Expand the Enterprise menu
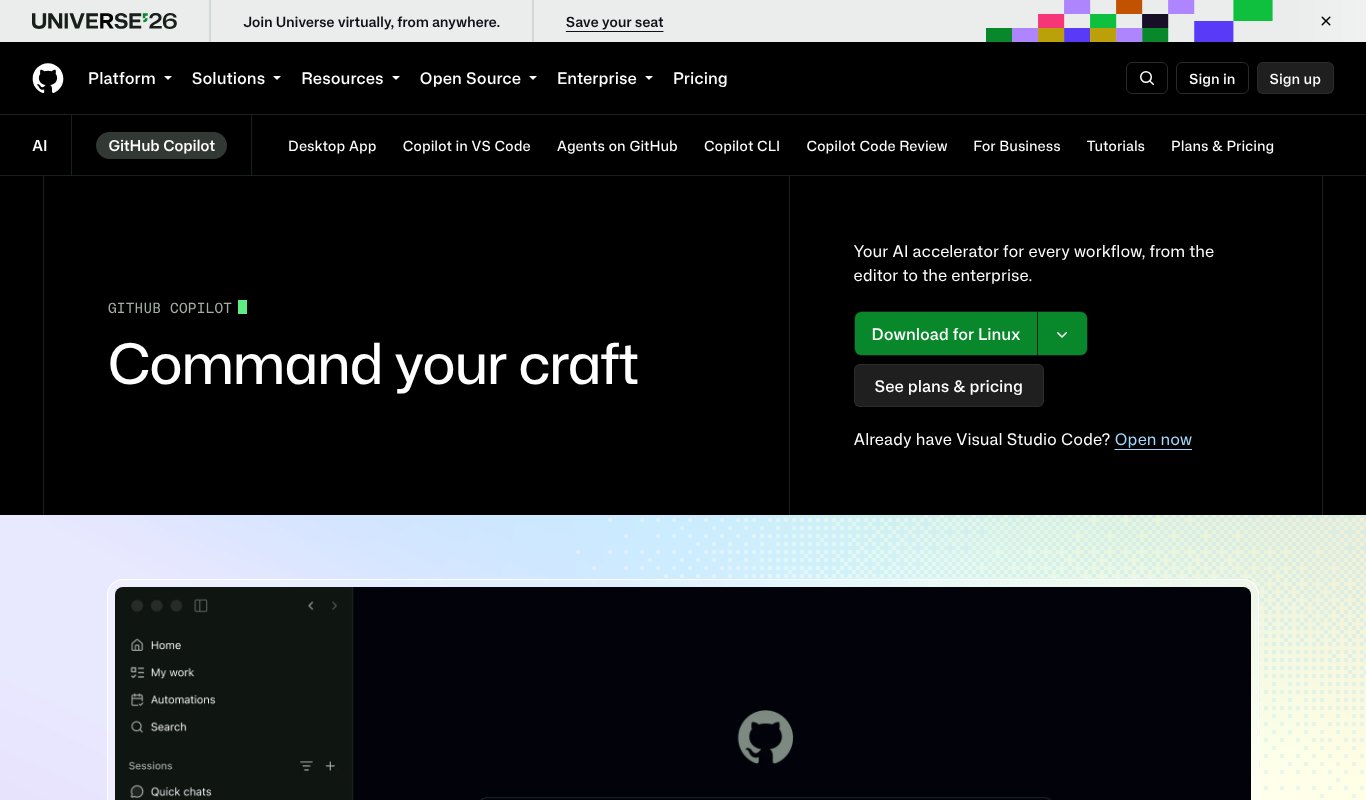1366x800 pixels. [x=605, y=78]
